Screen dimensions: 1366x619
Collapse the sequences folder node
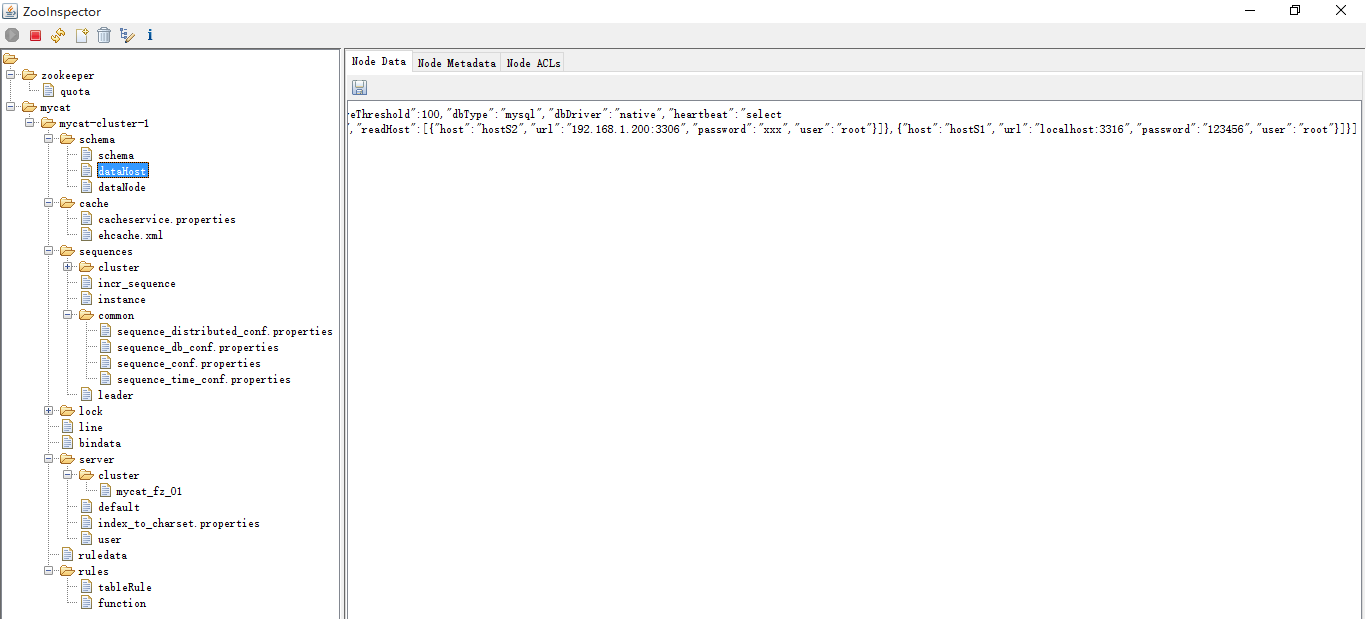pyautogui.click(x=49, y=251)
